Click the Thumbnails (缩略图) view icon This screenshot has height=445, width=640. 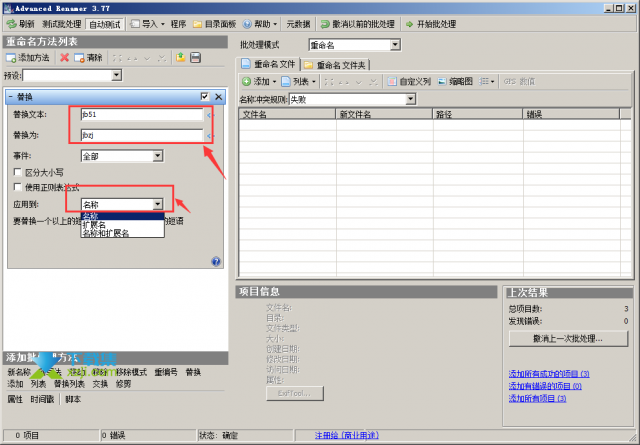(x=442, y=82)
